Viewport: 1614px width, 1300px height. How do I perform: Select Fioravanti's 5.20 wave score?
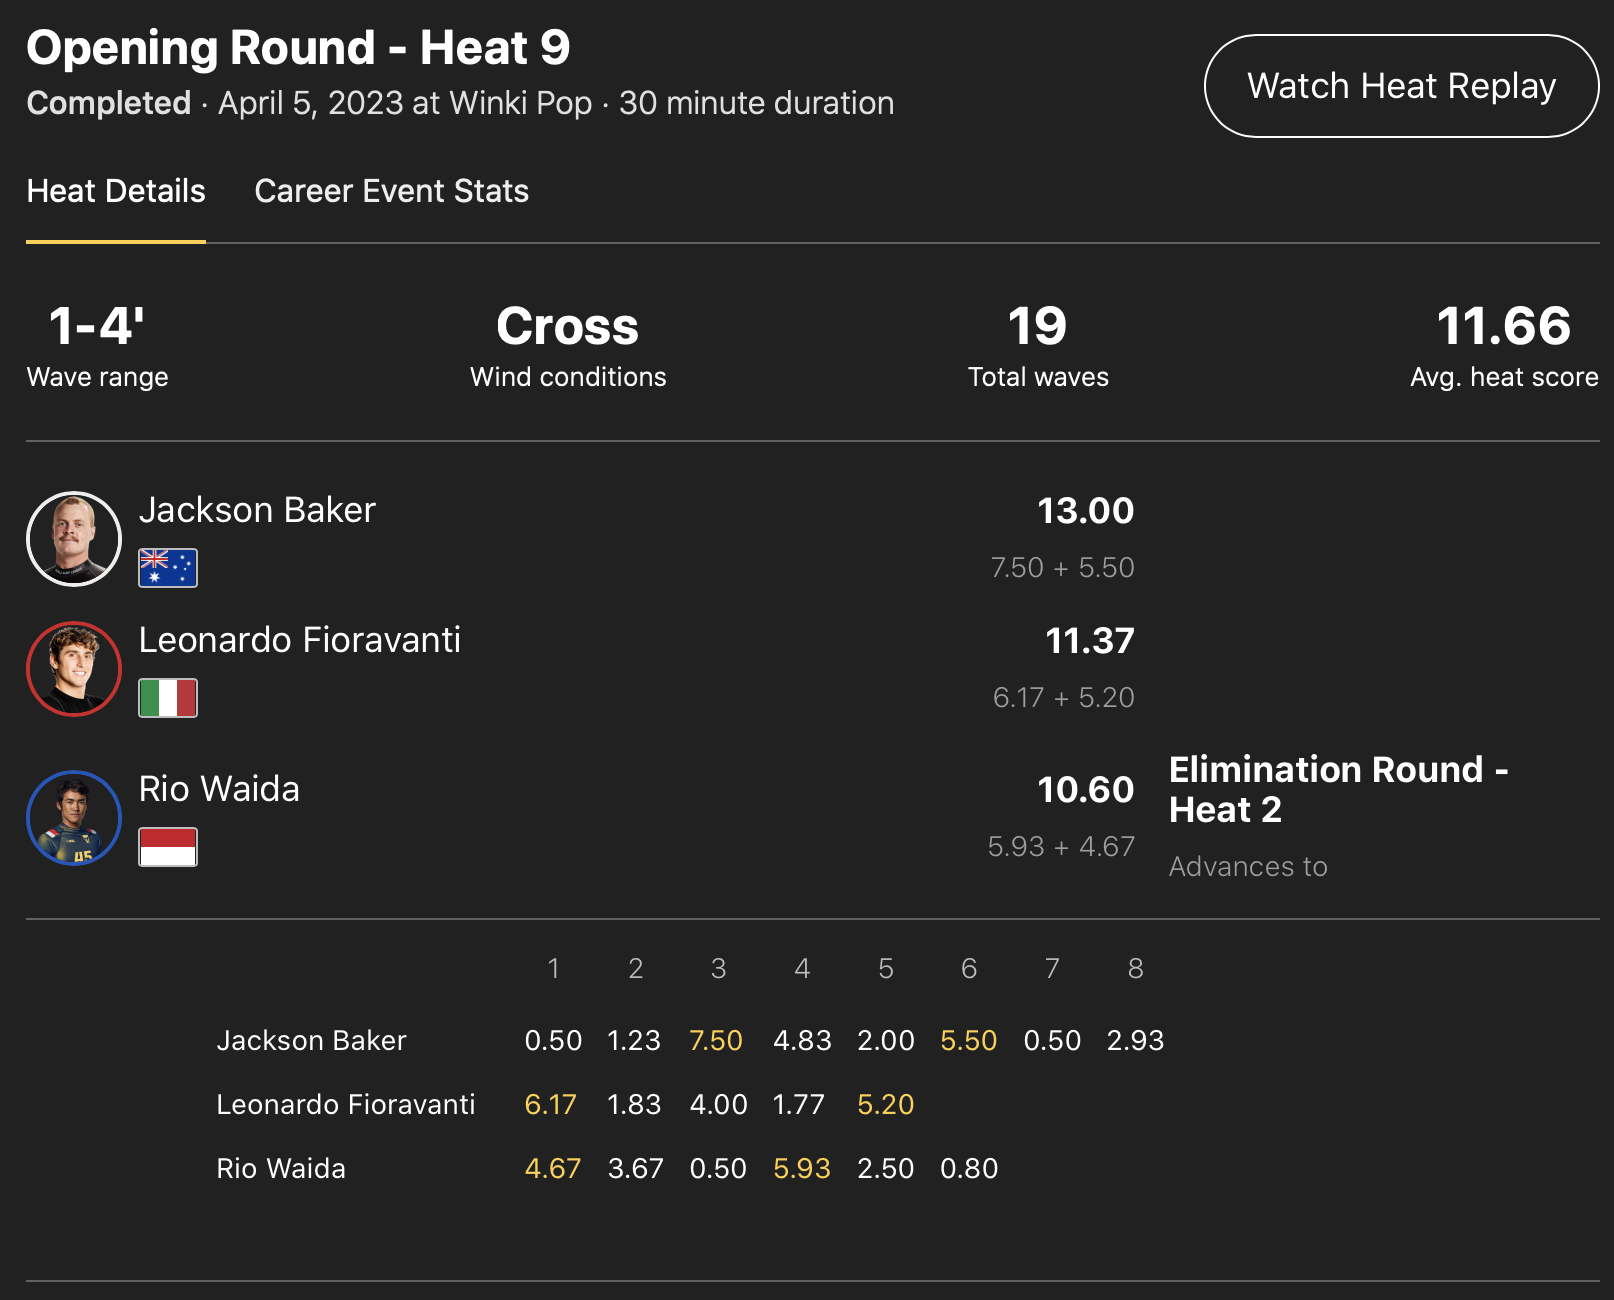885,1105
